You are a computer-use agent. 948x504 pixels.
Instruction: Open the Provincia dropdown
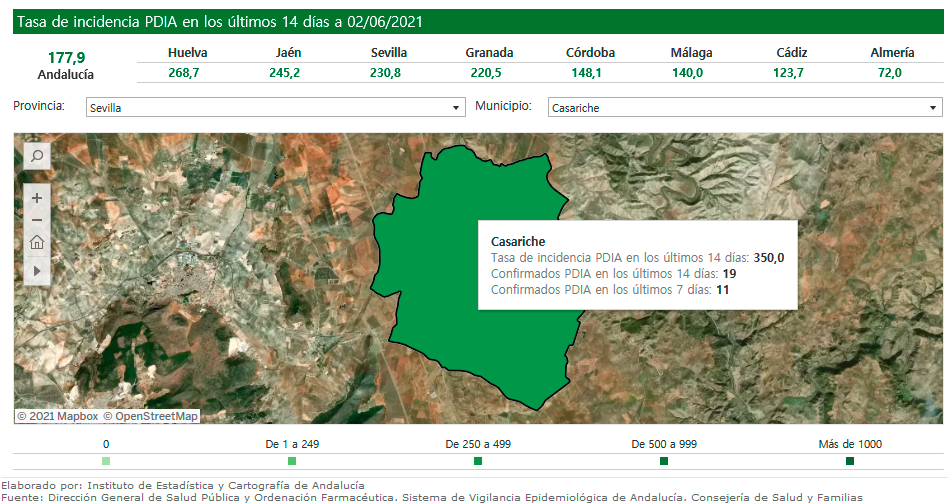(x=275, y=107)
